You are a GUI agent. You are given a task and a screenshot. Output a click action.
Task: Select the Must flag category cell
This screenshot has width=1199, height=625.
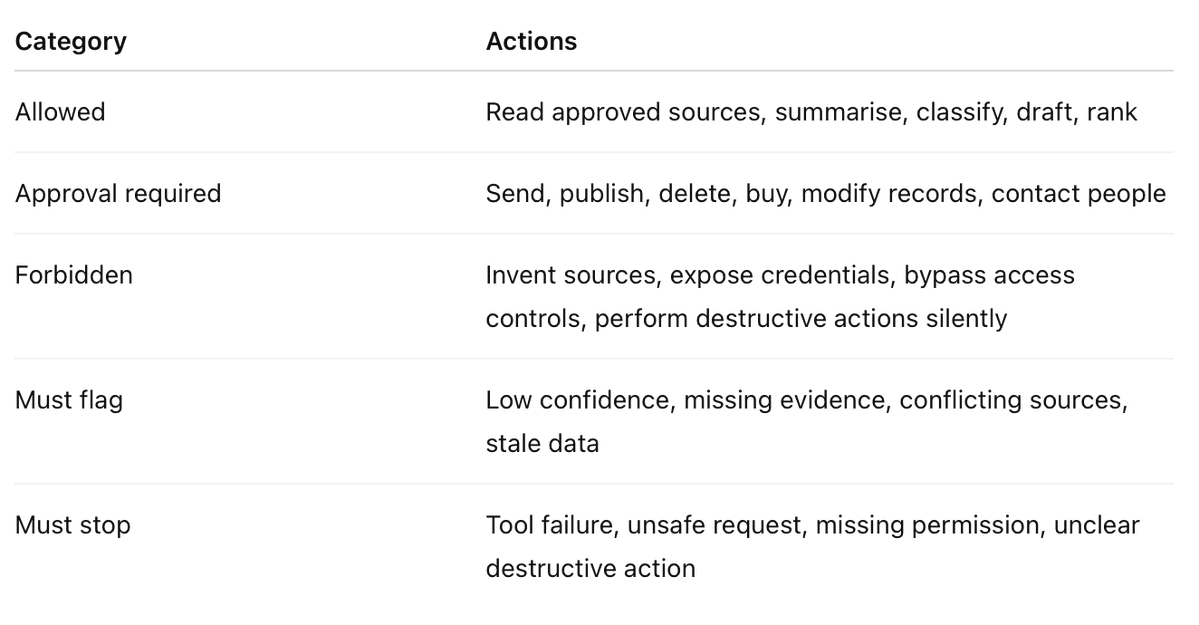(69, 400)
